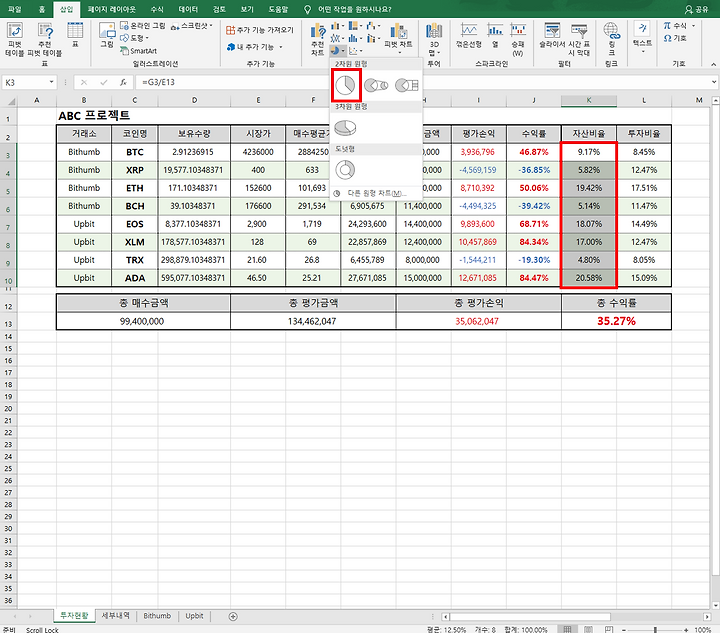Click the vertical scrollbar down arrow
This screenshot has width=720, height=633.
[715, 605]
